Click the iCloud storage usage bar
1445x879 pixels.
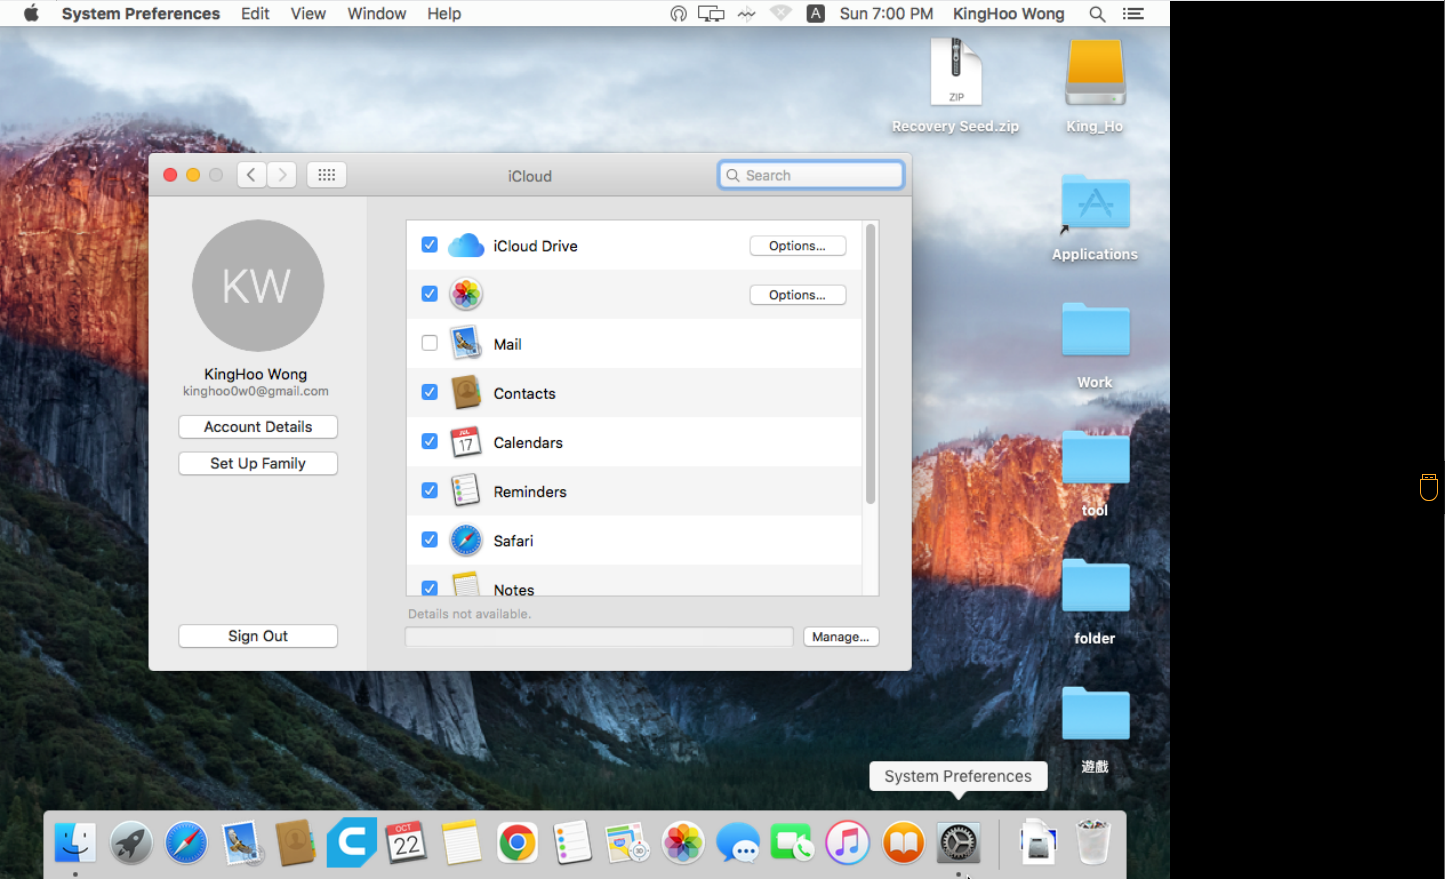[x=599, y=637]
